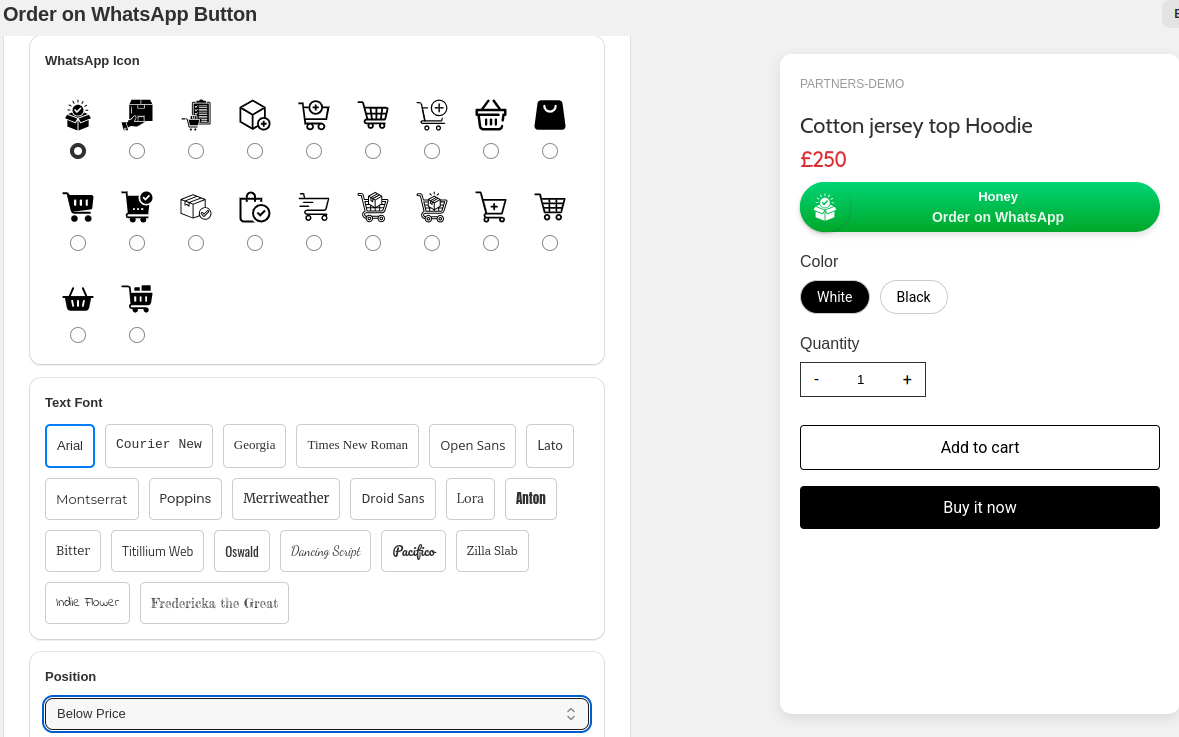Click the cube with plus badge icon
Screen dimensions: 1179x737
point(255,115)
